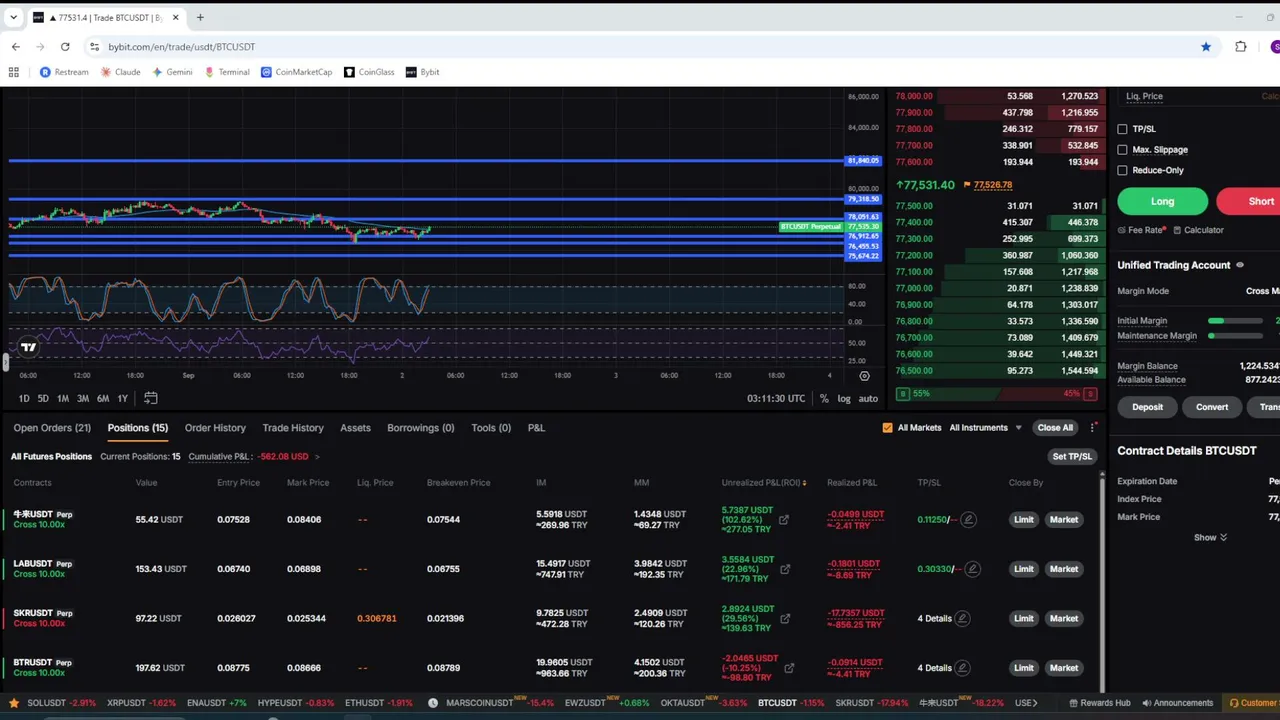Enable the TP/SL checkbox

pos(1122,129)
